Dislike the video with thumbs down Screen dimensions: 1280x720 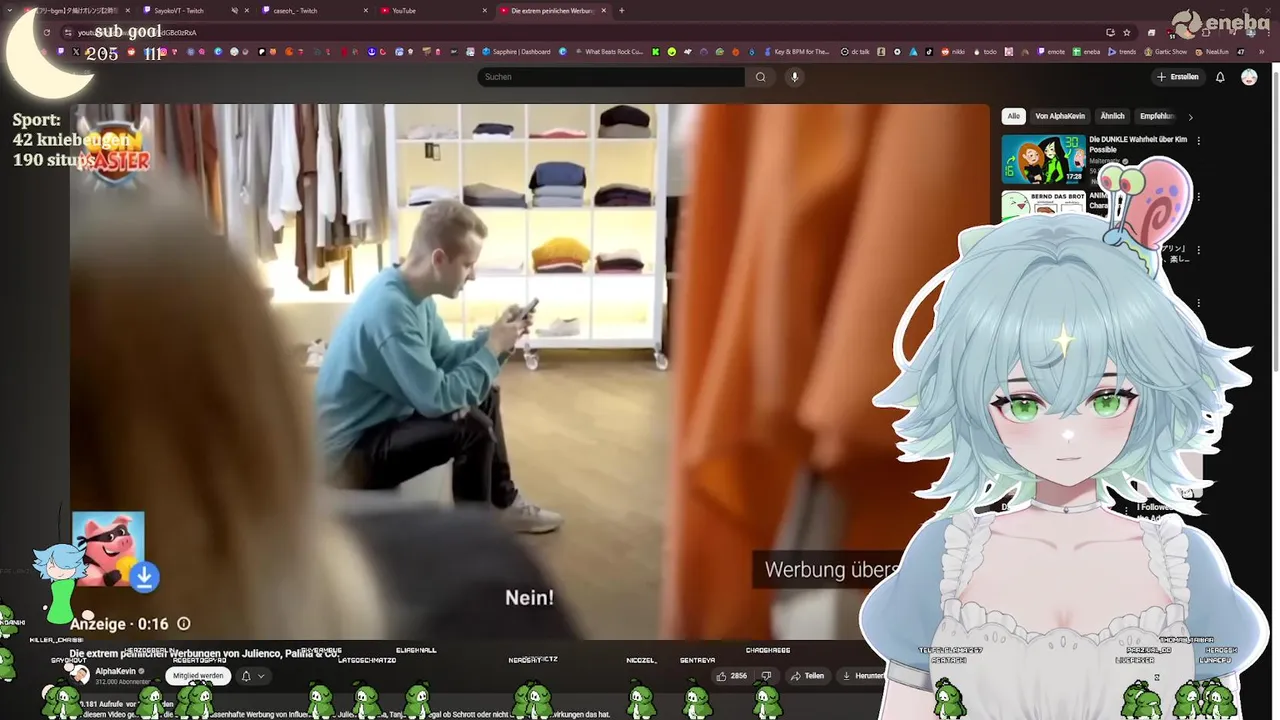767,676
